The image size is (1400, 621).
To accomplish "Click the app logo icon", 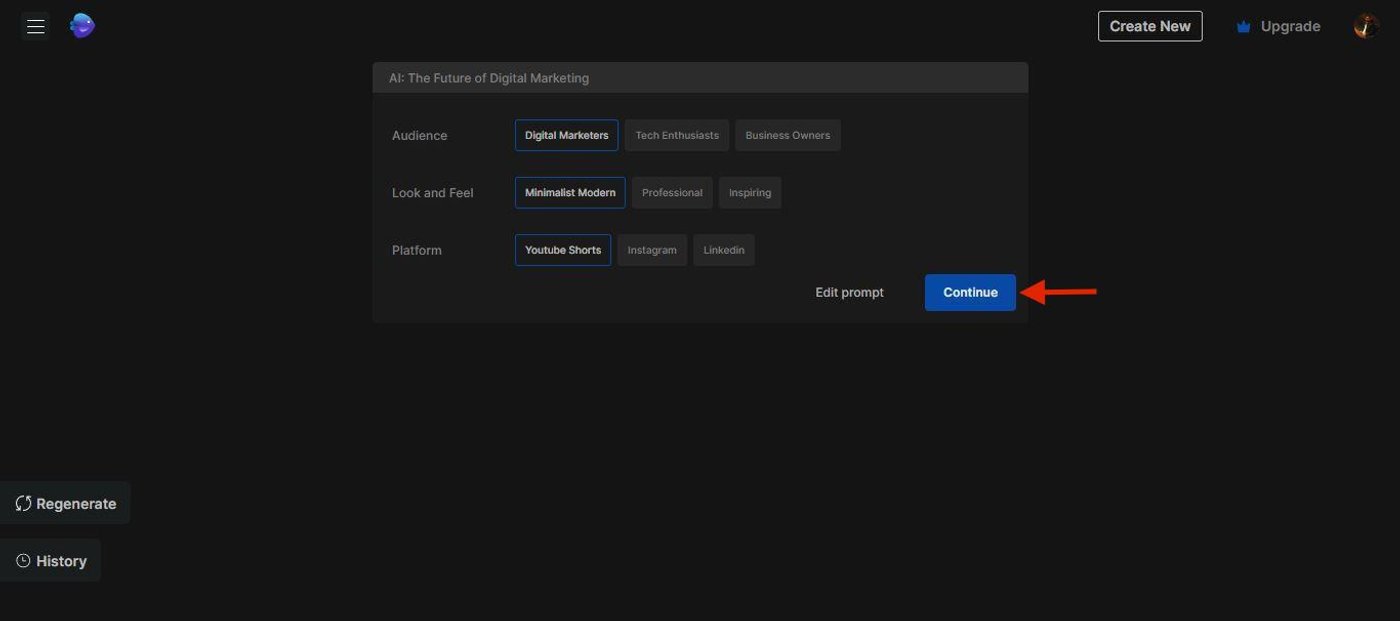I will [81, 25].
